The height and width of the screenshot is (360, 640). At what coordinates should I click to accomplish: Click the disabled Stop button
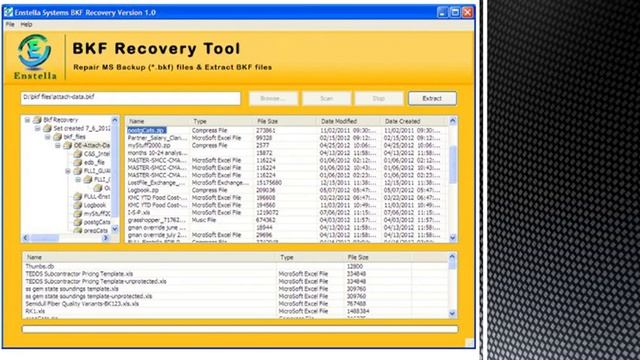click(379, 98)
